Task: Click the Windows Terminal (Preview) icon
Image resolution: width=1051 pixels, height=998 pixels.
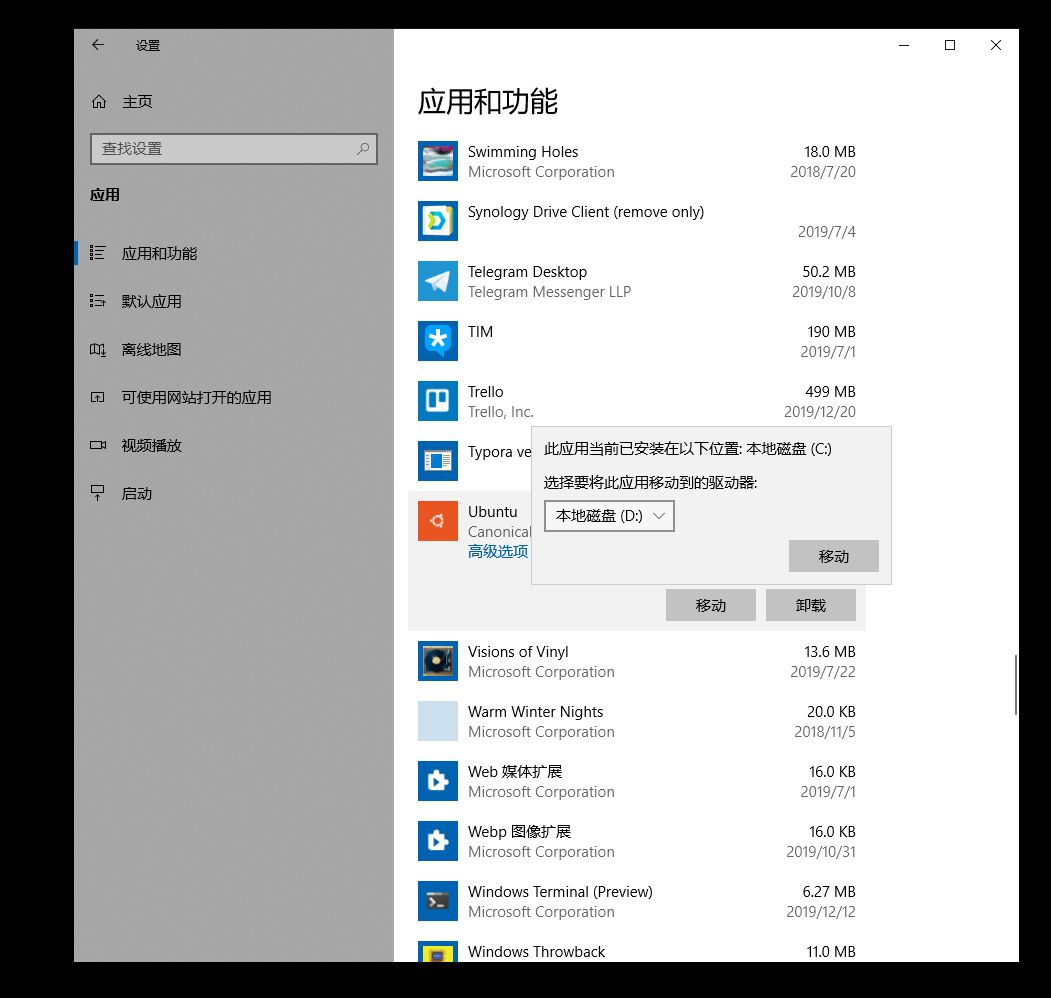Action: point(438,901)
